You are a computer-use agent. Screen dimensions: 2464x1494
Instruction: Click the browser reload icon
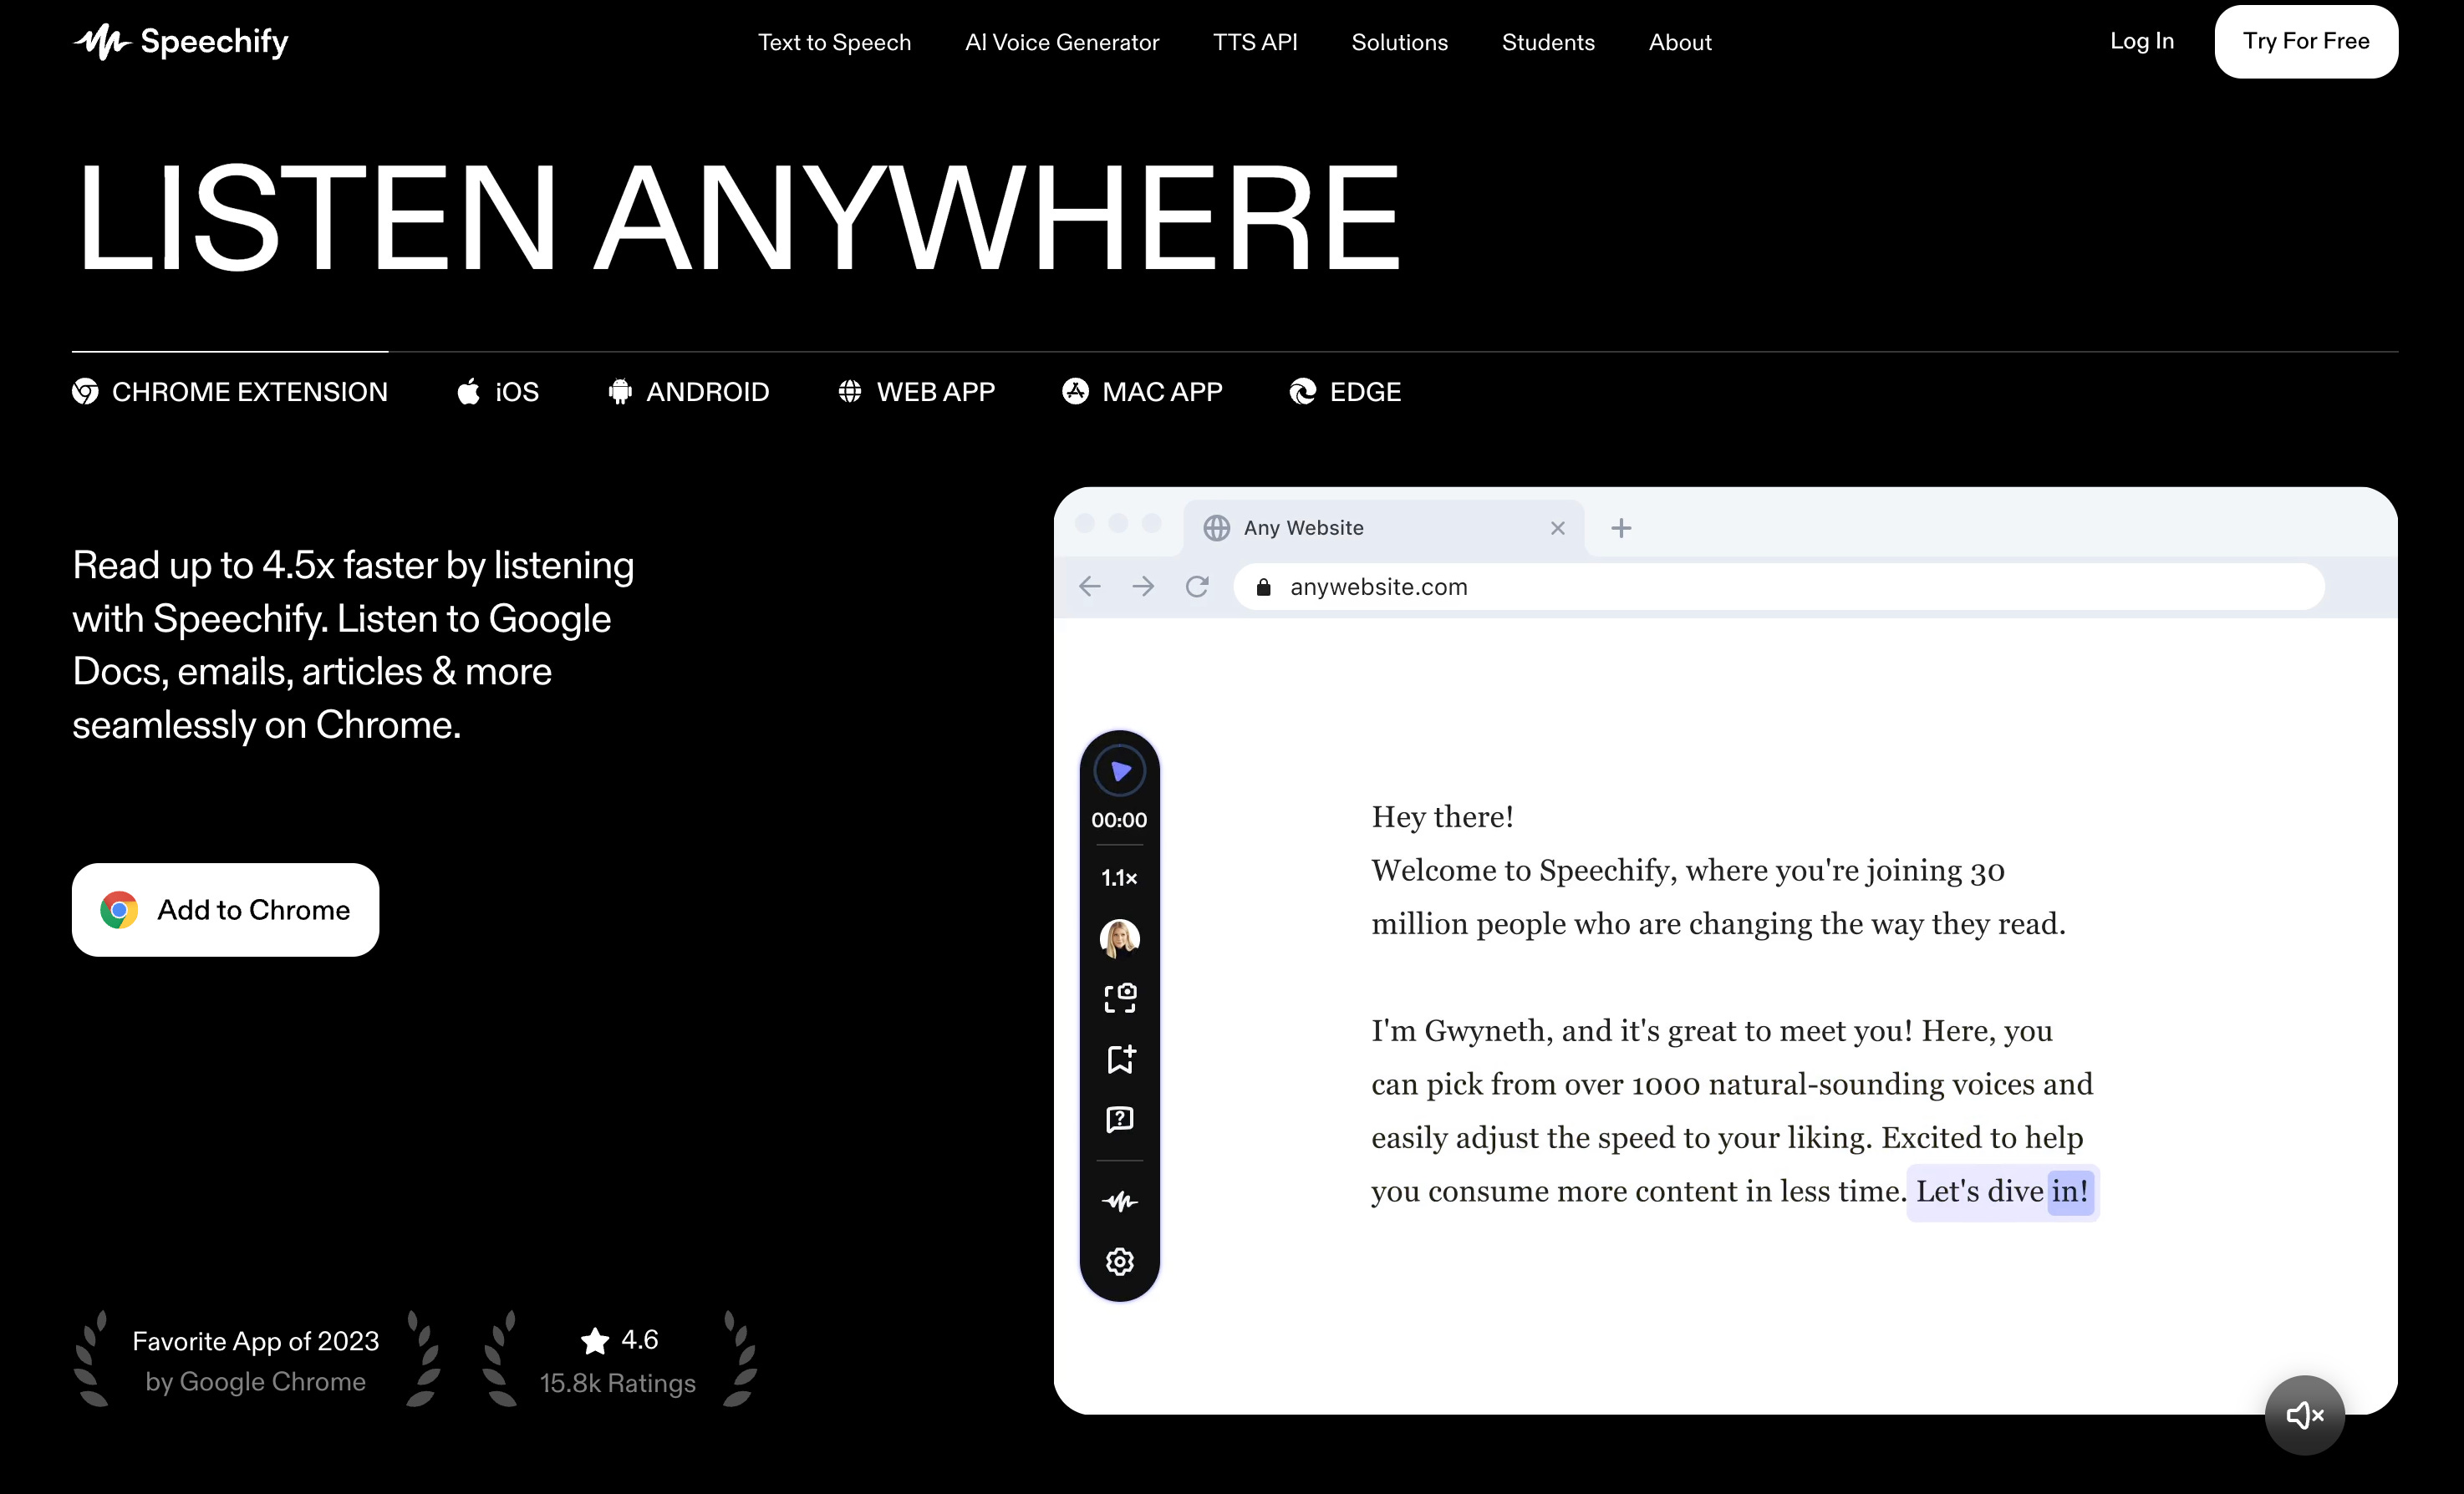pos(1197,587)
